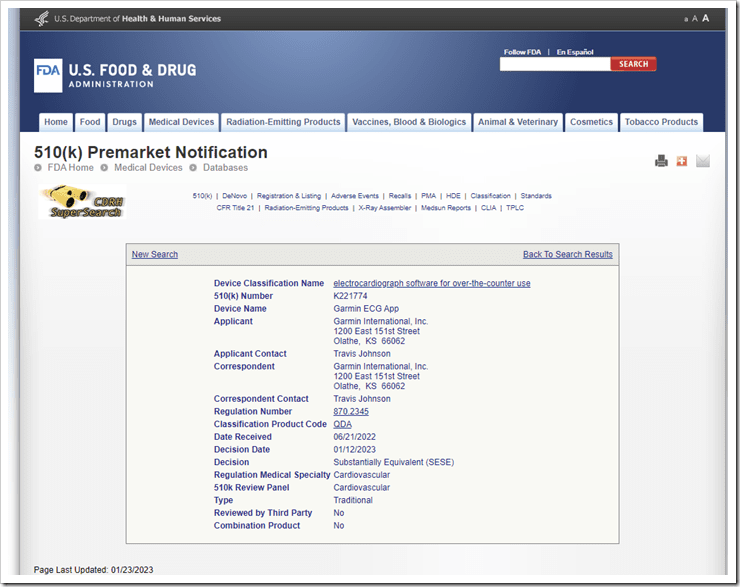The width and height of the screenshot is (740, 587).
Task: Open CDRH SuperSearch binoculars logo
Action: coord(83,202)
